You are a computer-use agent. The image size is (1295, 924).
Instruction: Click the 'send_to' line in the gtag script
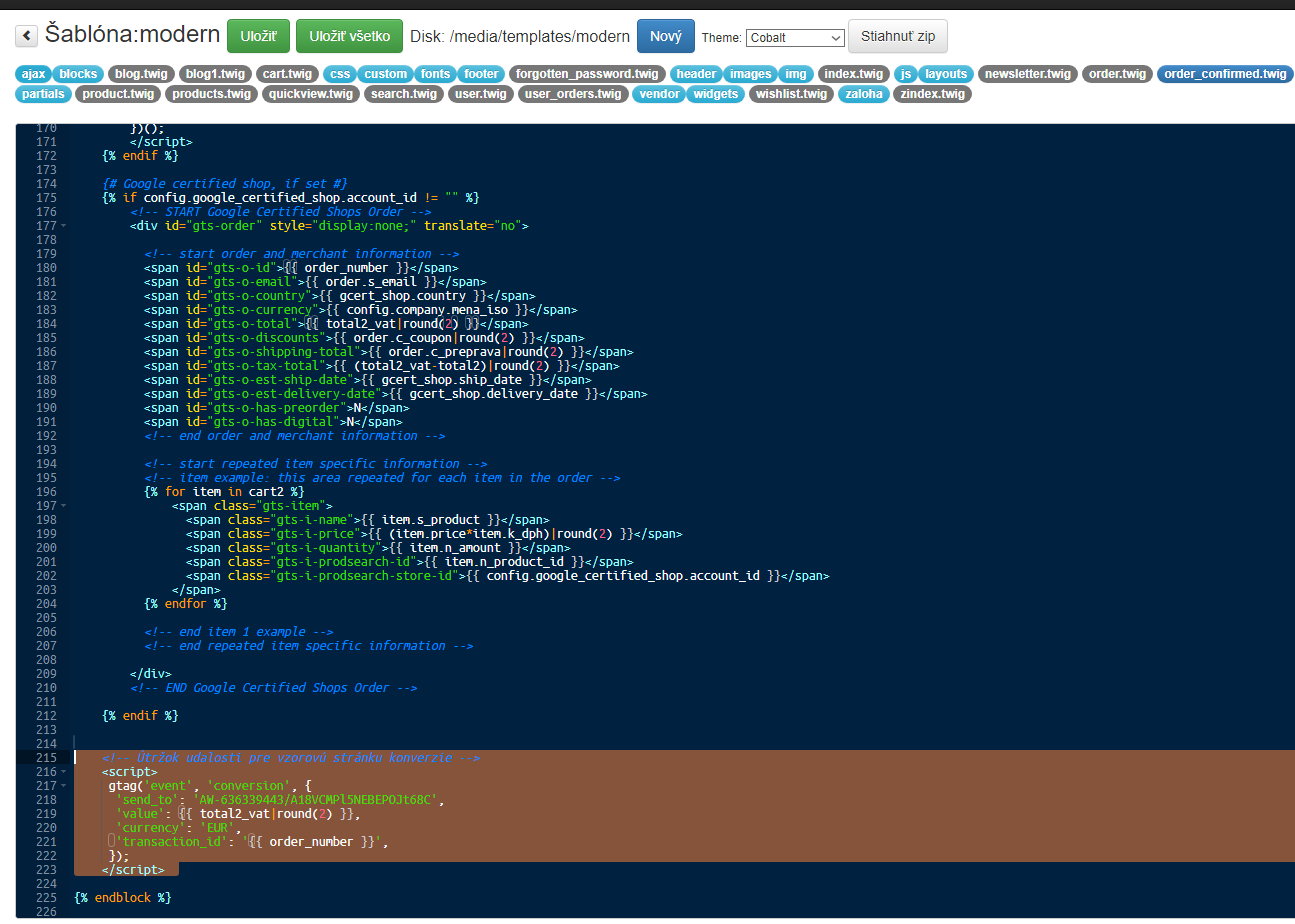pos(279,800)
